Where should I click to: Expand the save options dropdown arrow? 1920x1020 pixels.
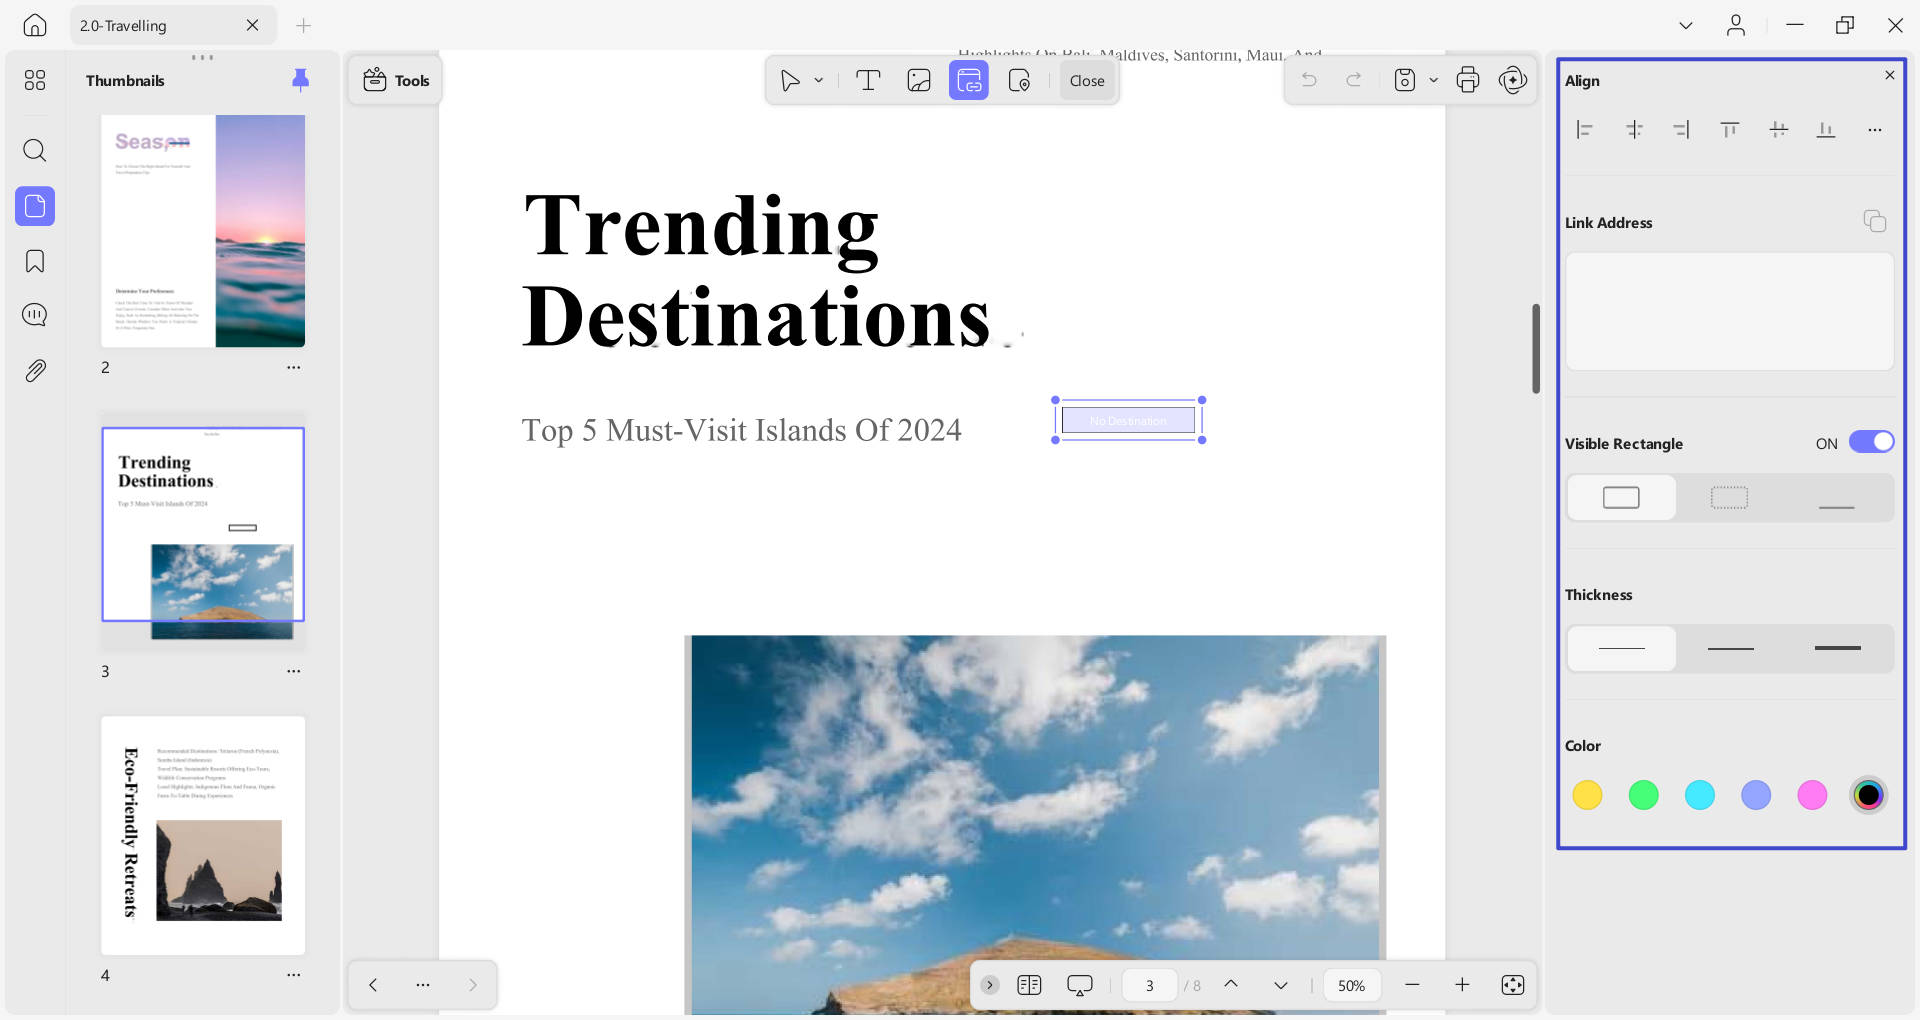pyautogui.click(x=1433, y=81)
